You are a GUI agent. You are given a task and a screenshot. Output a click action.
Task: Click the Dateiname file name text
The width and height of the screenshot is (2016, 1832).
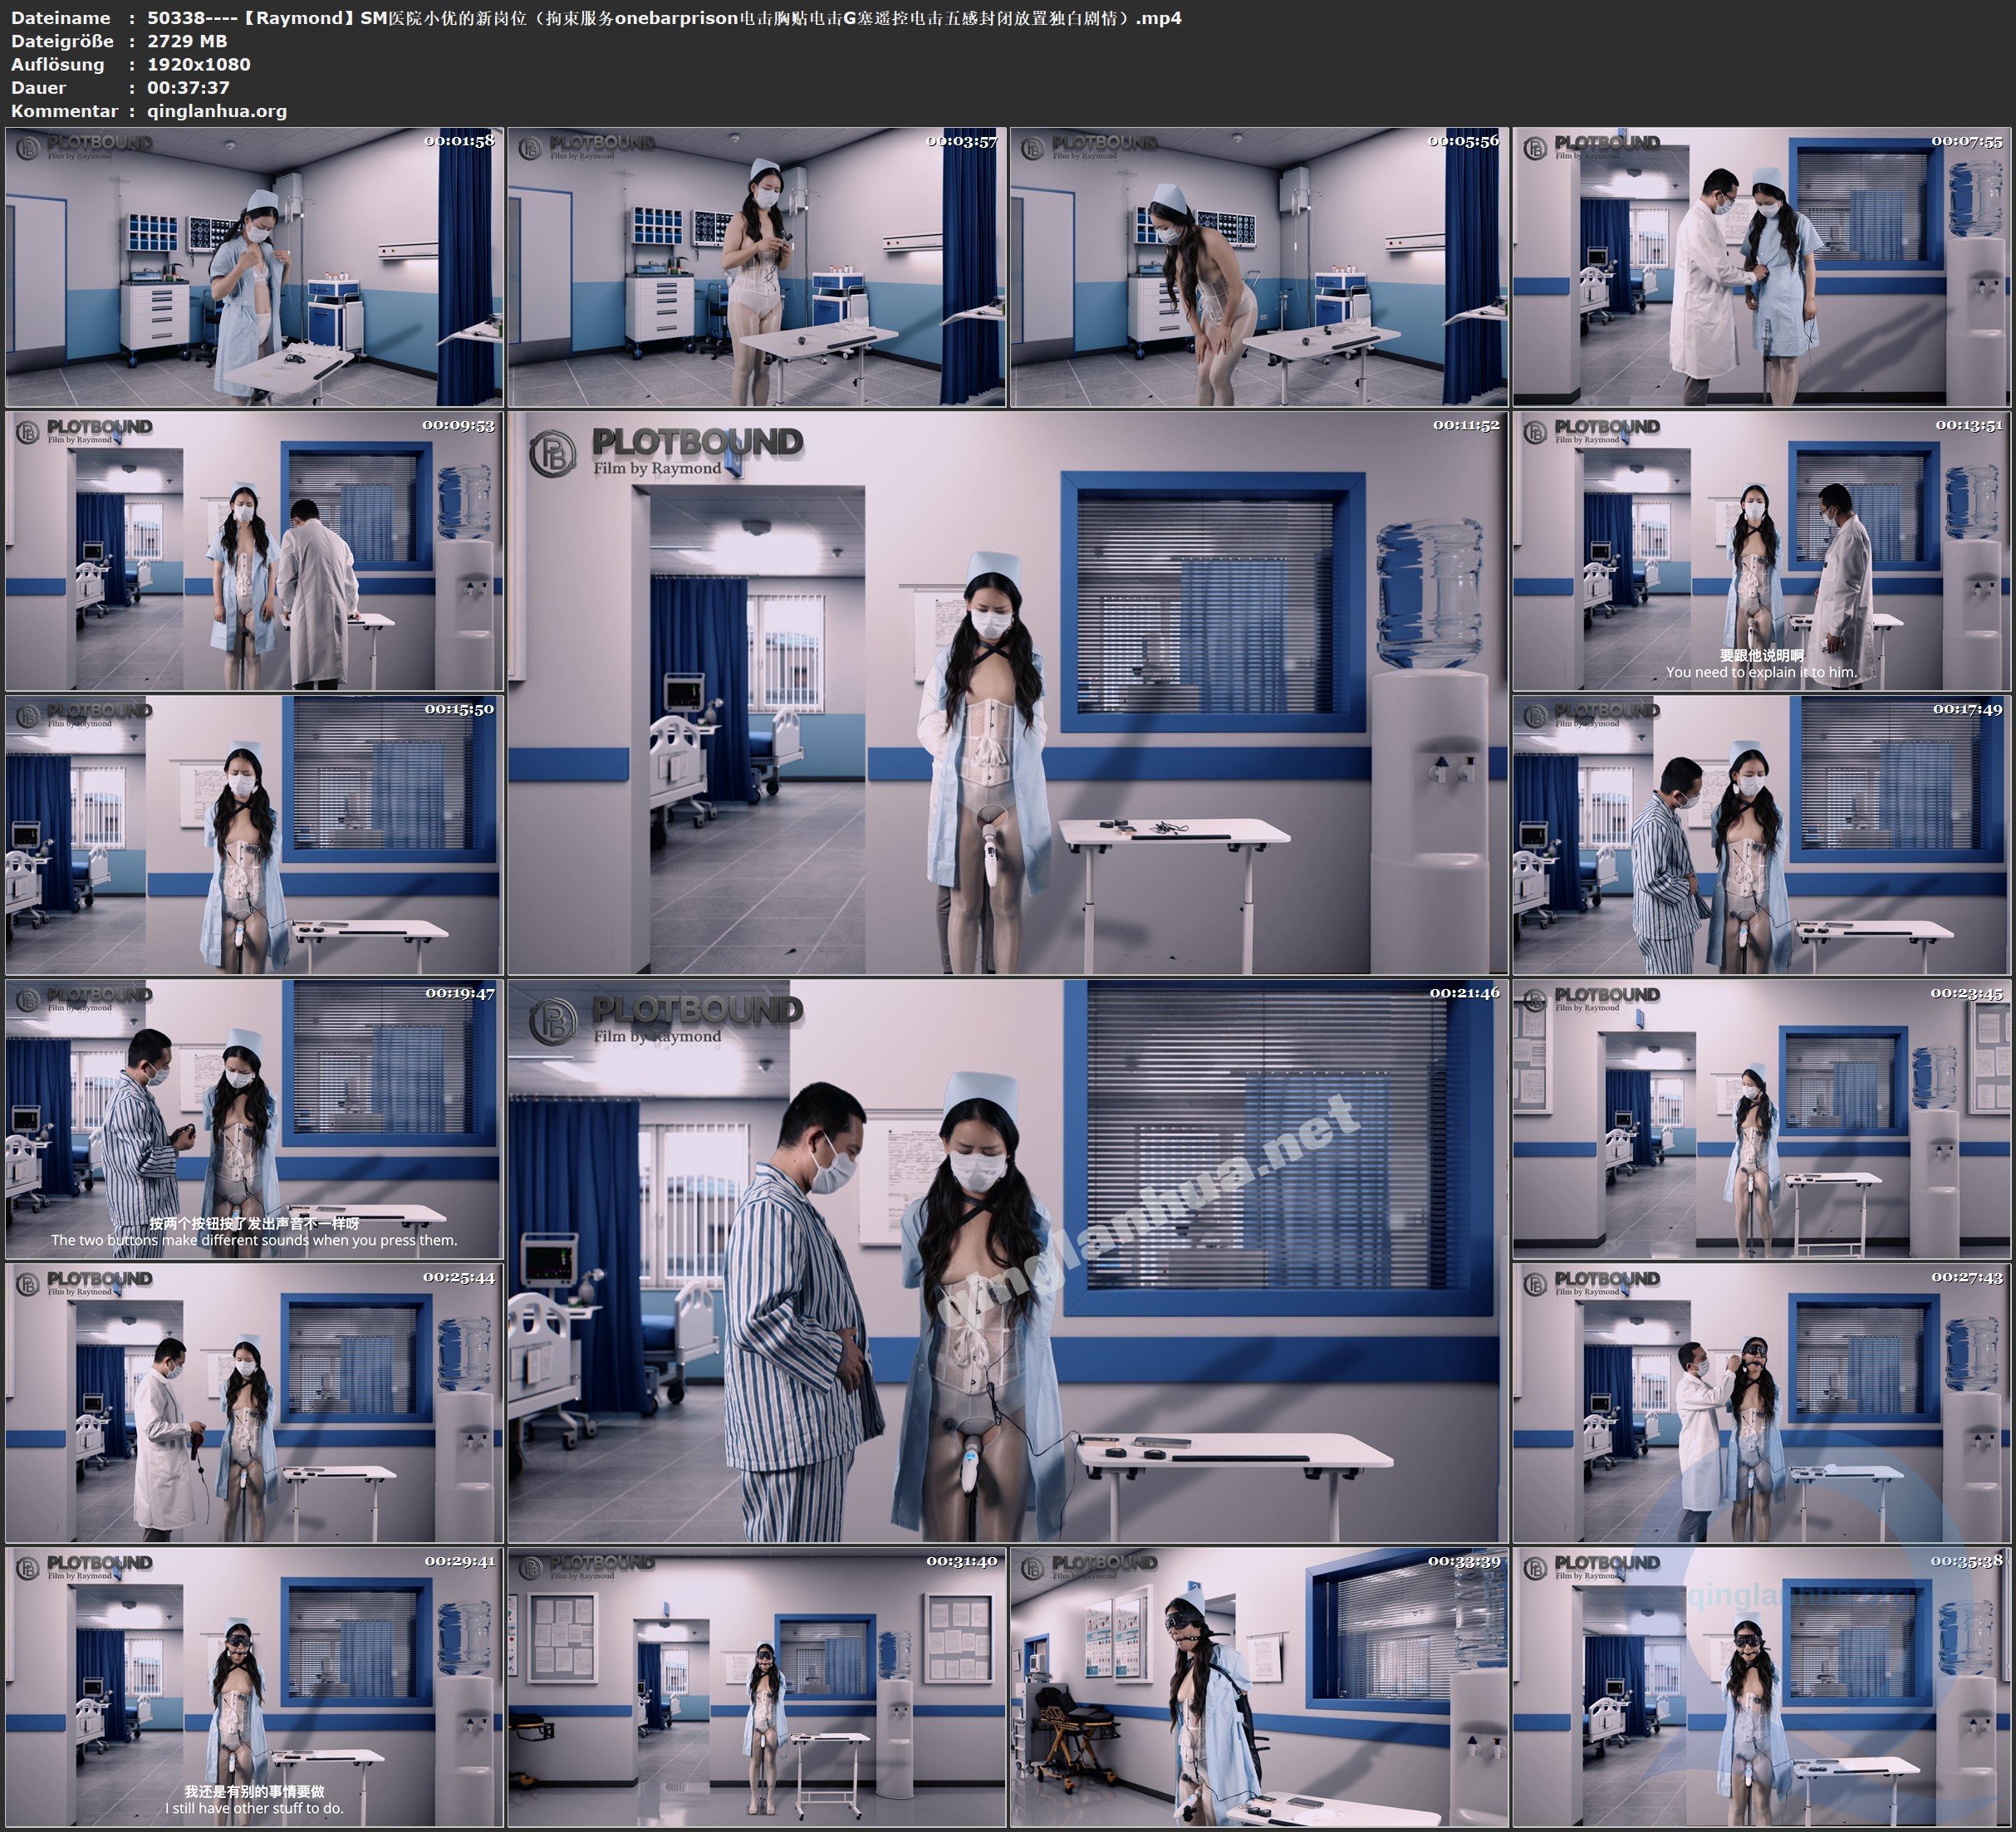tap(664, 18)
